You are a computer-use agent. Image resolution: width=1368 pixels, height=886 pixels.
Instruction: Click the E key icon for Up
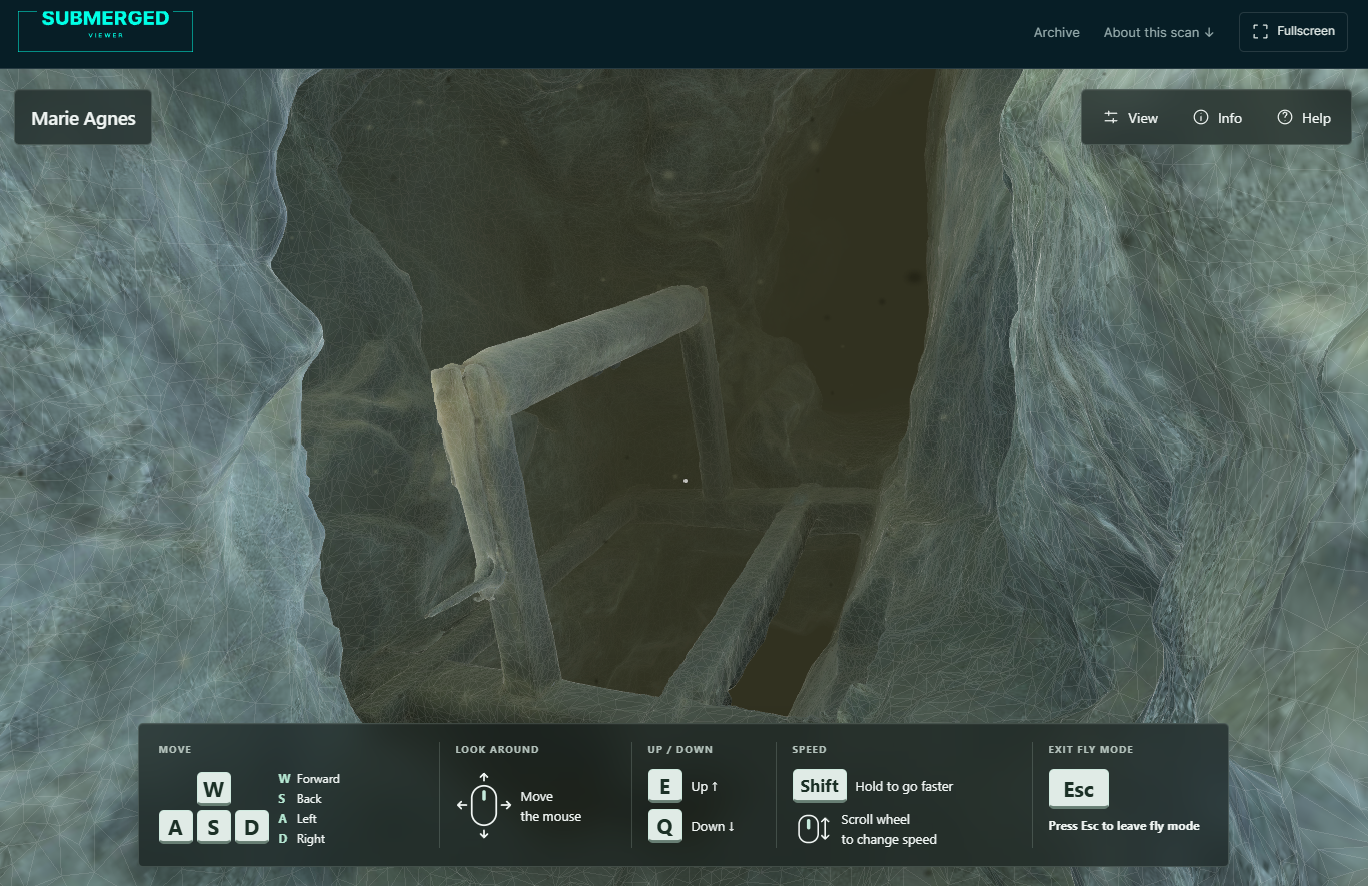point(665,786)
